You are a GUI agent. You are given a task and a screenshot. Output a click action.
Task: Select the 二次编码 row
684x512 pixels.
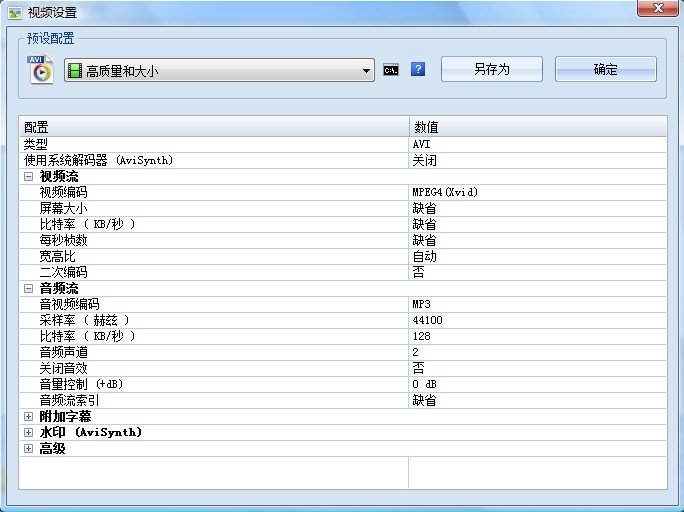coord(343,272)
